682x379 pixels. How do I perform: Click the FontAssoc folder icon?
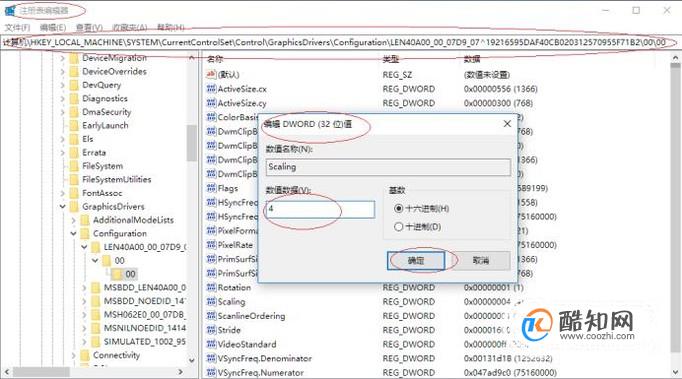pyautogui.click(x=74, y=193)
